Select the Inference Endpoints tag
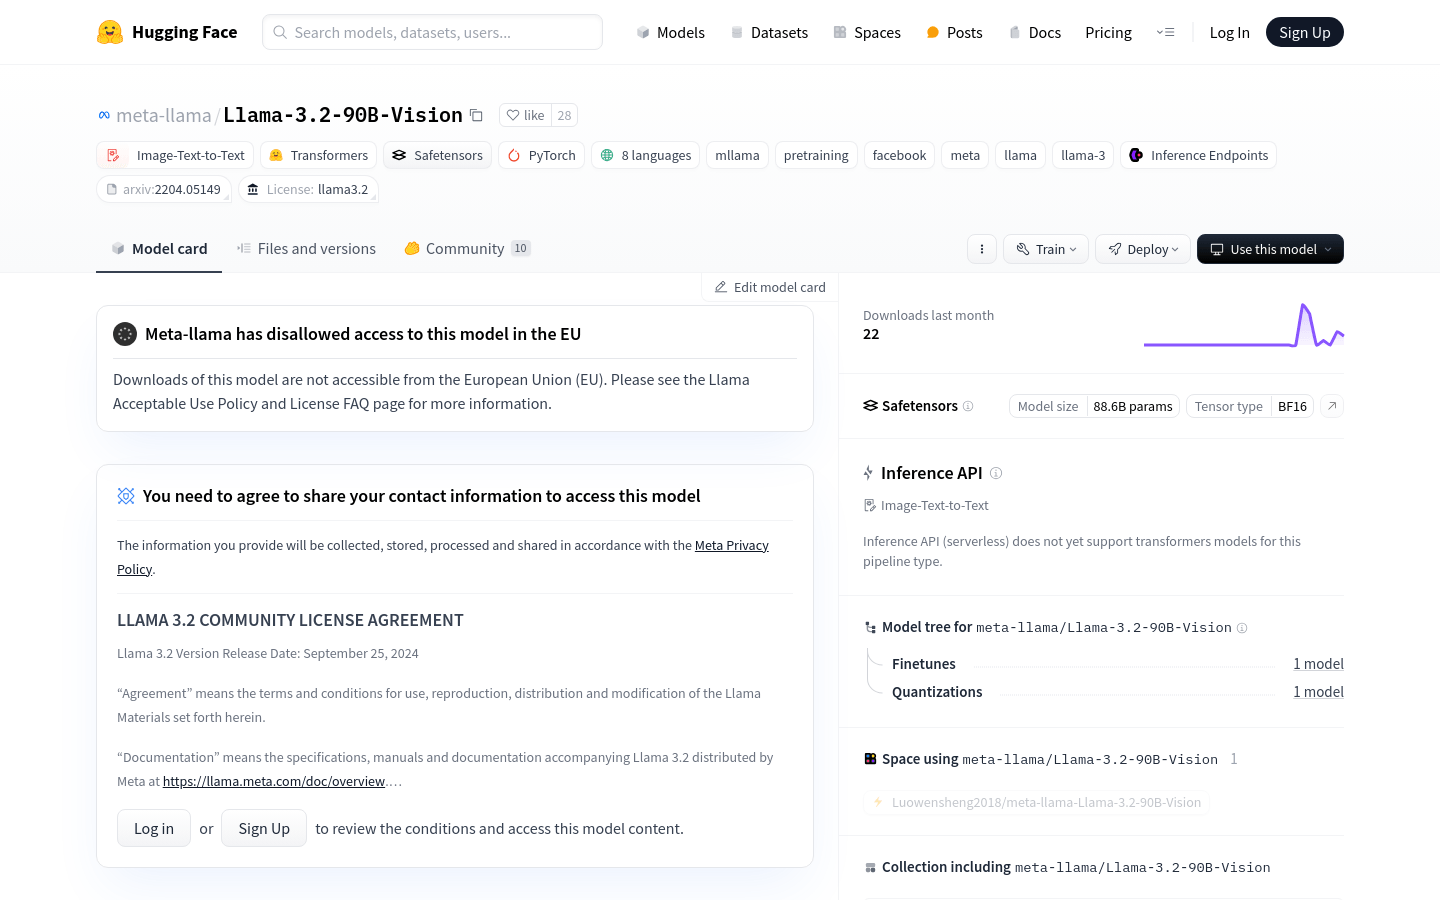This screenshot has width=1440, height=900. tap(1198, 155)
